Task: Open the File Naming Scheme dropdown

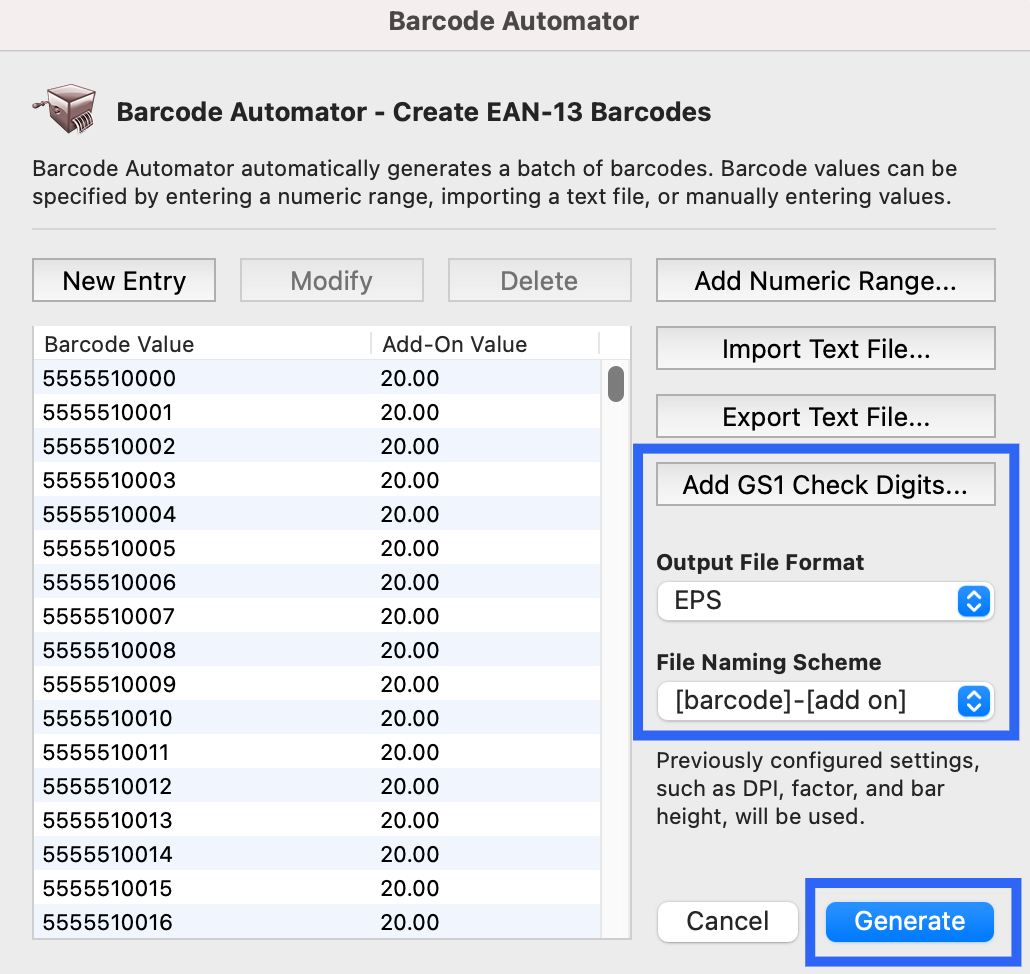Action: [825, 700]
